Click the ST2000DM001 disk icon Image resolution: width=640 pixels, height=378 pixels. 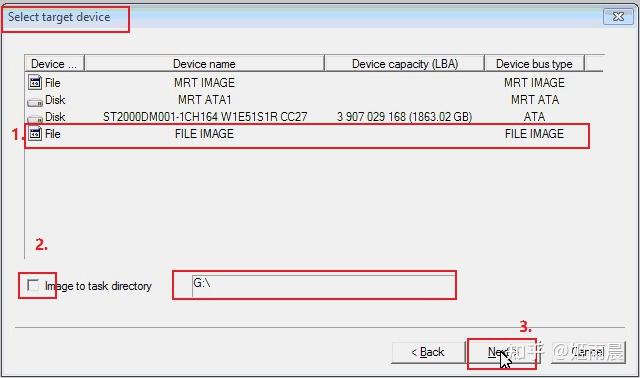pos(35,119)
